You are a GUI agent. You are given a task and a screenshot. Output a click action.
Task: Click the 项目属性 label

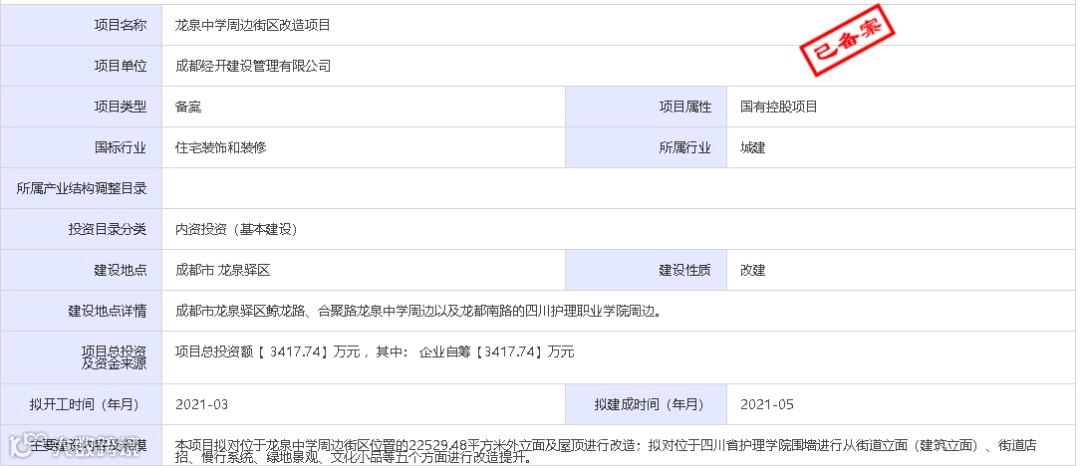coord(685,107)
